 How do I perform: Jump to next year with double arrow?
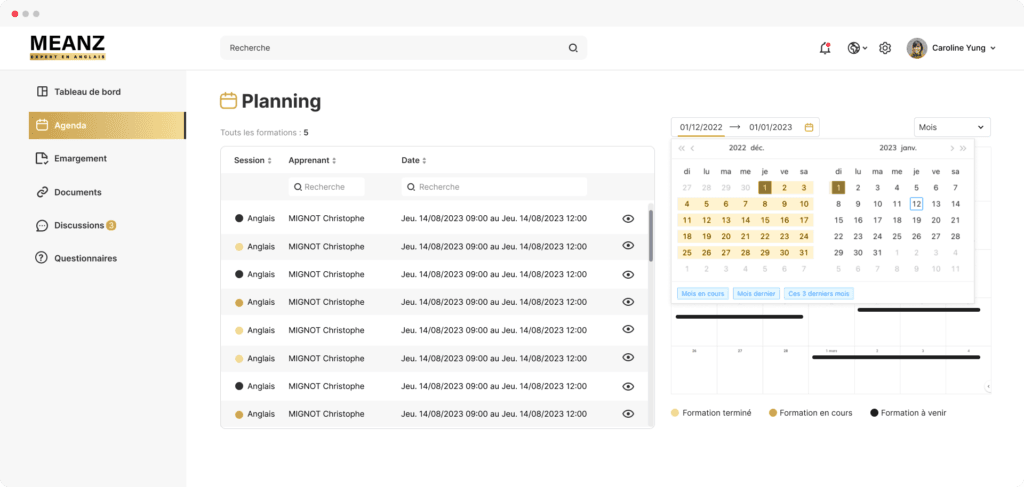point(963,148)
